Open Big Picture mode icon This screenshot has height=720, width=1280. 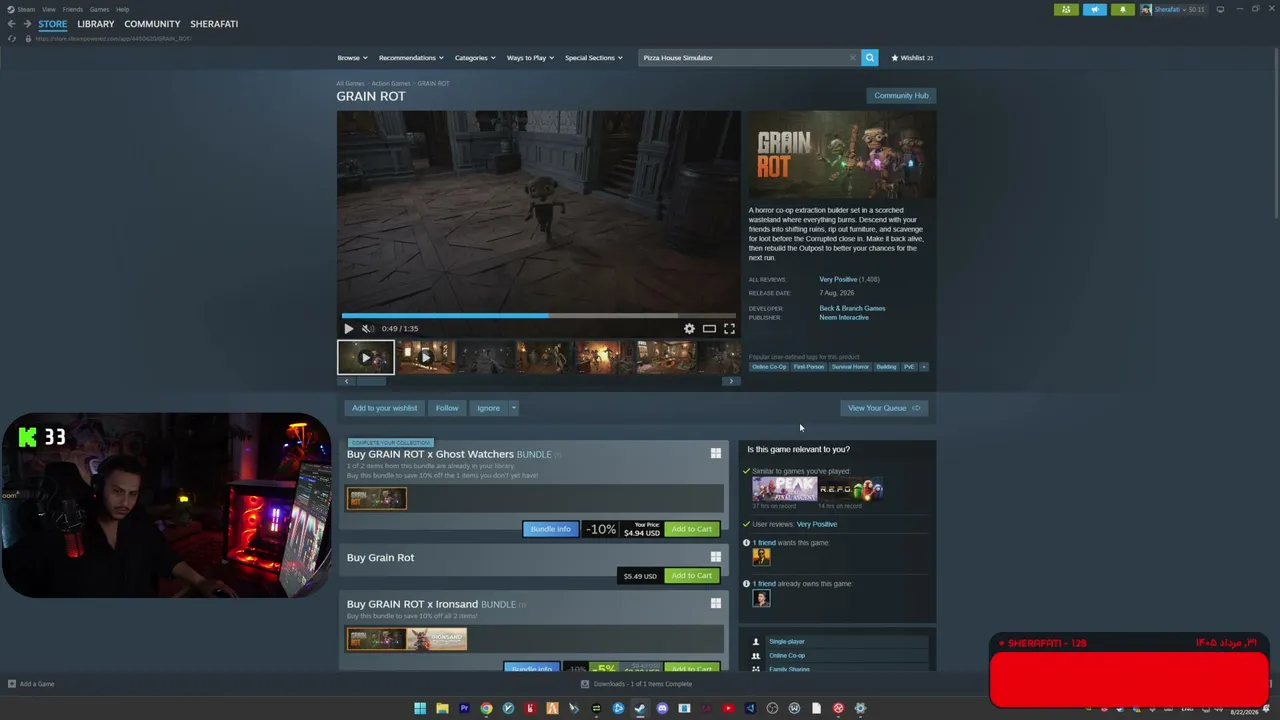coord(1220,10)
